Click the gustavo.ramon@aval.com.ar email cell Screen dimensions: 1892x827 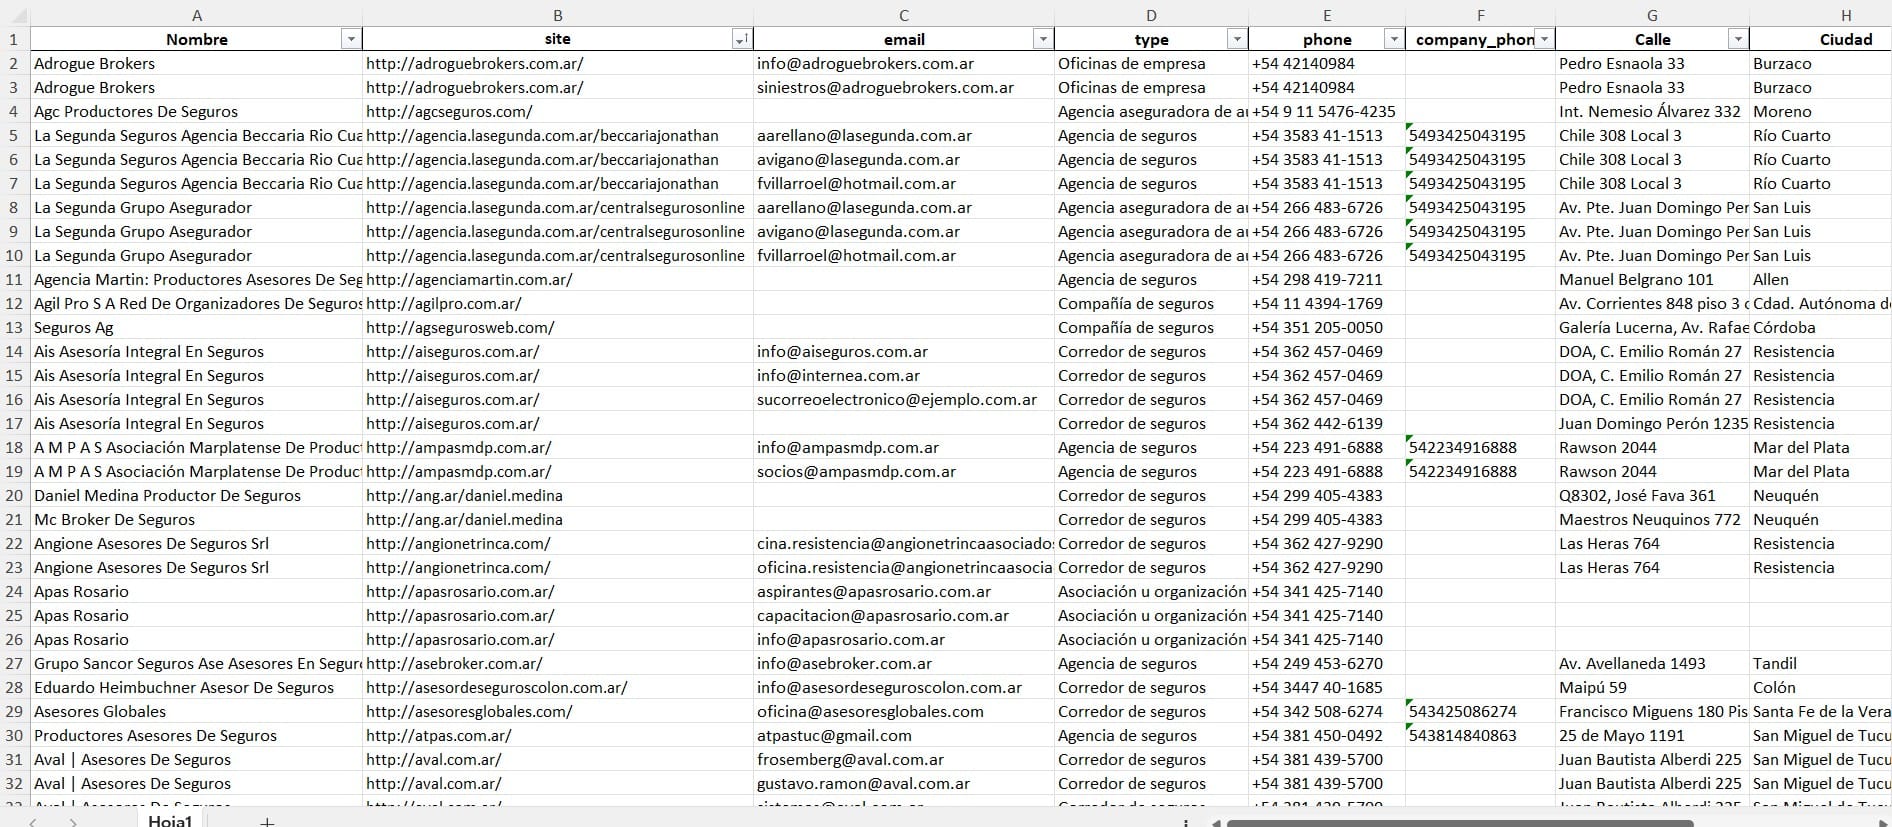point(904,783)
